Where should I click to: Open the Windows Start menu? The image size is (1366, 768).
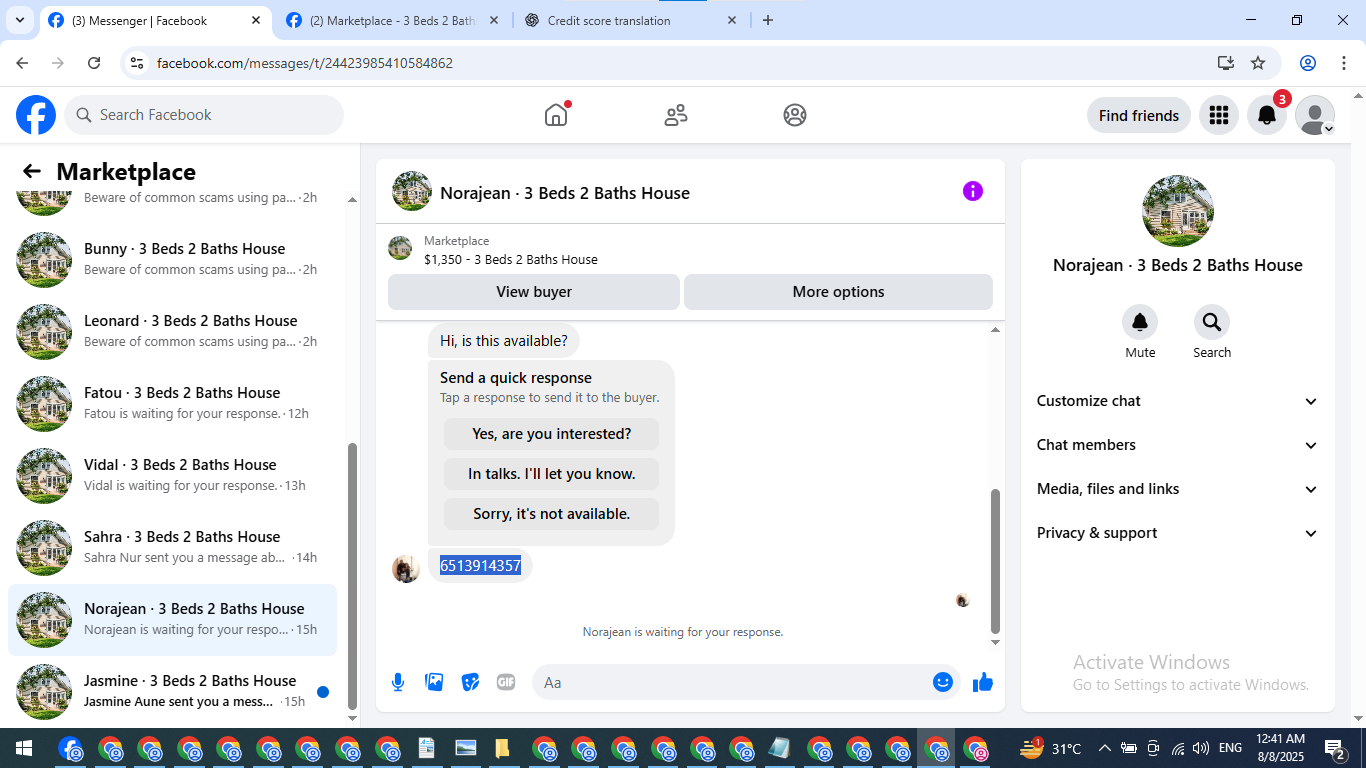pyautogui.click(x=24, y=748)
